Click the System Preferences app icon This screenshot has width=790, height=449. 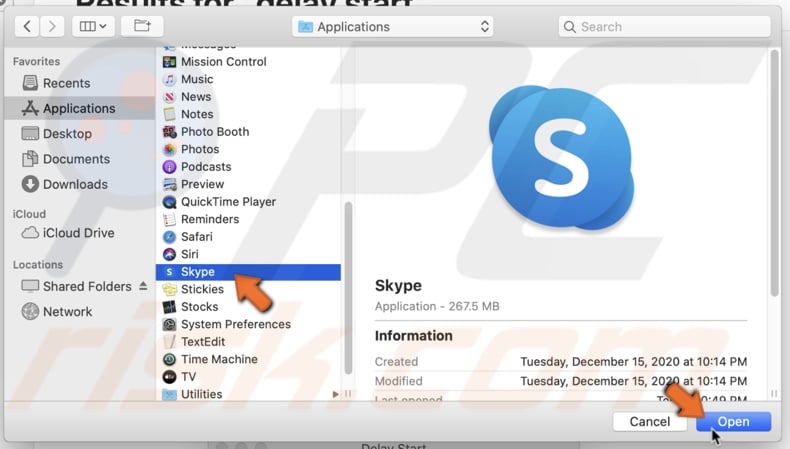169,324
